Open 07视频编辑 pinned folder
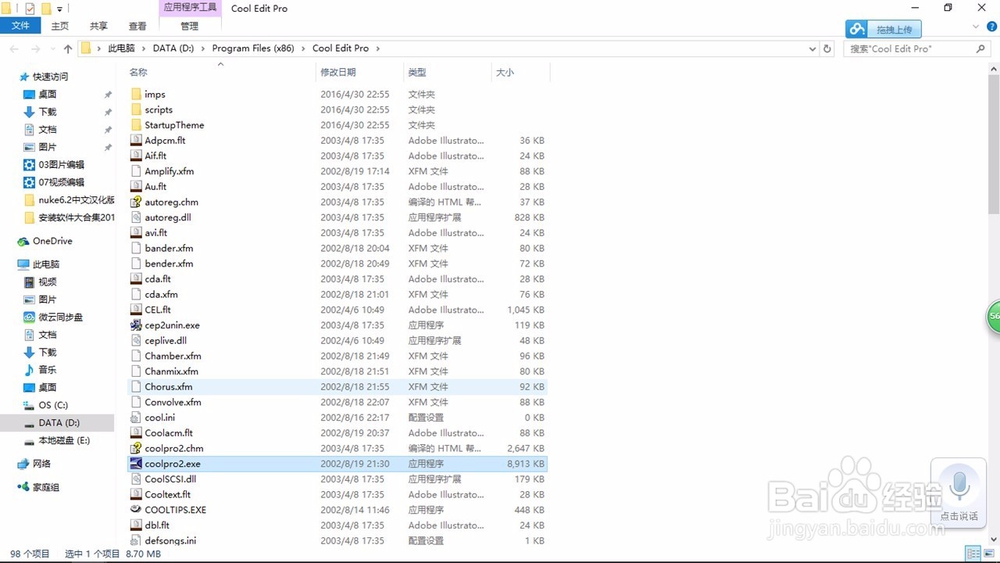The height and width of the screenshot is (563, 1000). [x=61, y=182]
